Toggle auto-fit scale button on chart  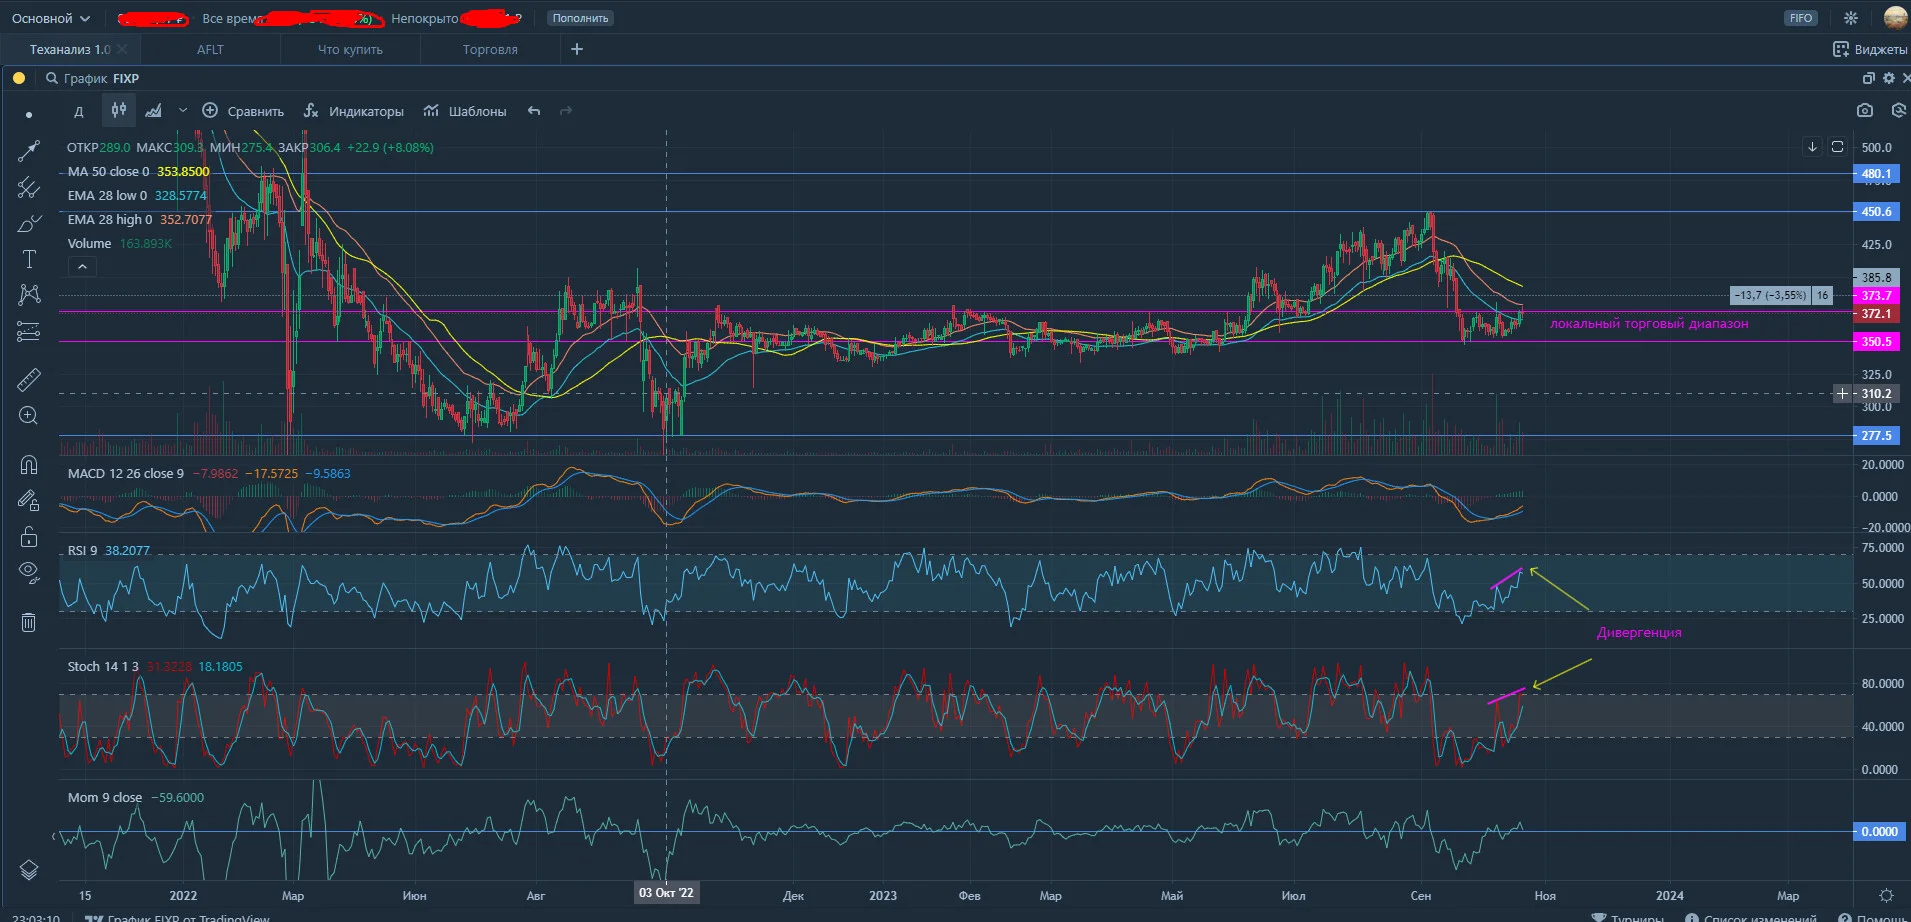pos(1837,147)
